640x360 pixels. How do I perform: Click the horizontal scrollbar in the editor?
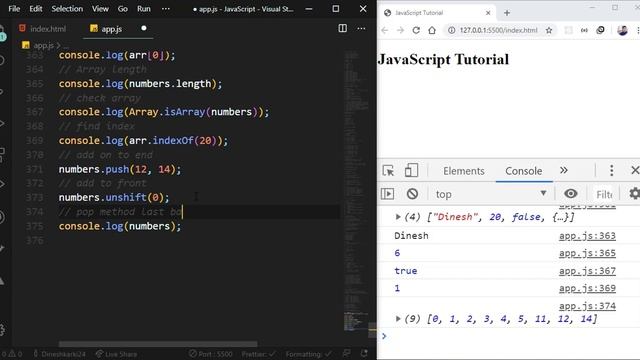[x=158, y=344]
